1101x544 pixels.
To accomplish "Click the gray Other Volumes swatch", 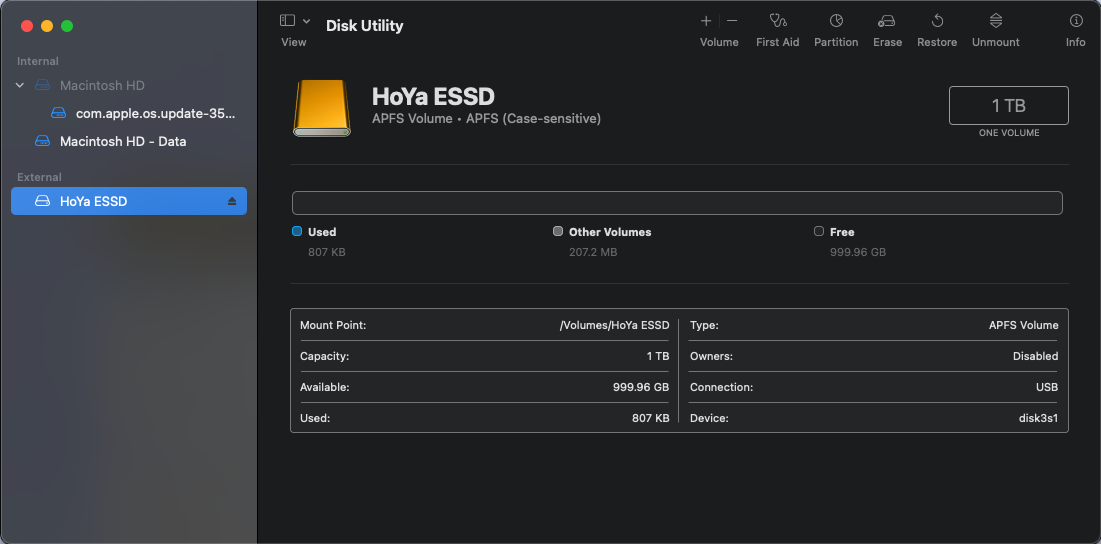I will (558, 231).
